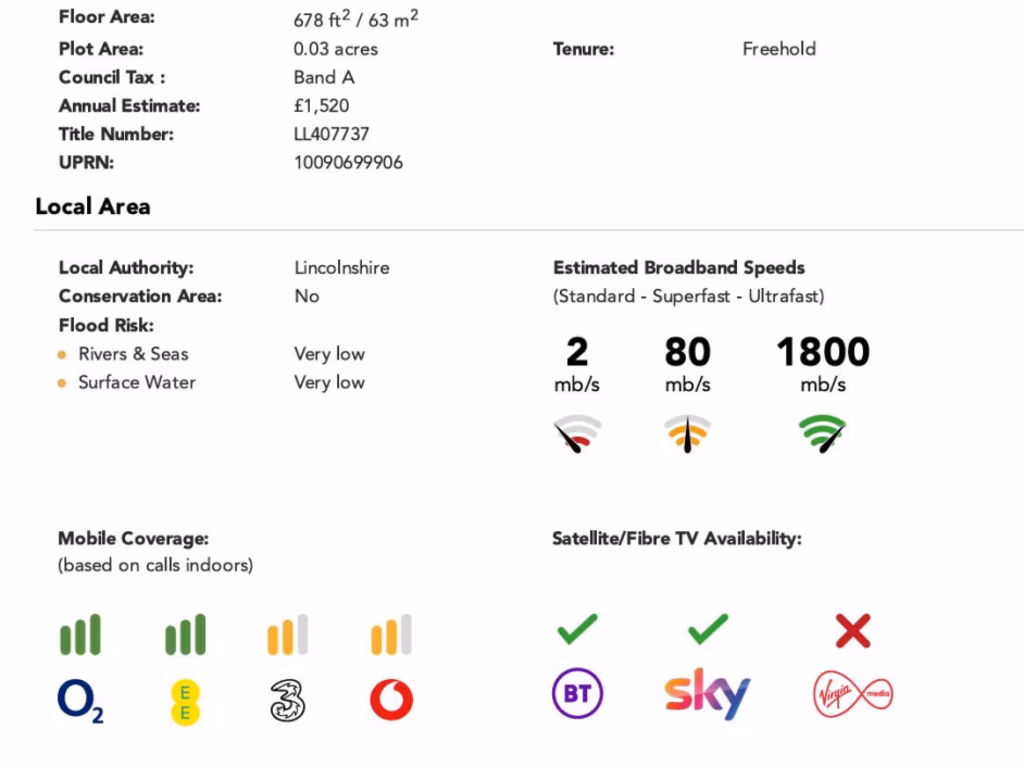Screen dimensions: 1024x768
Task: Click the Freehold tenure value
Action: [x=779, y=49]
